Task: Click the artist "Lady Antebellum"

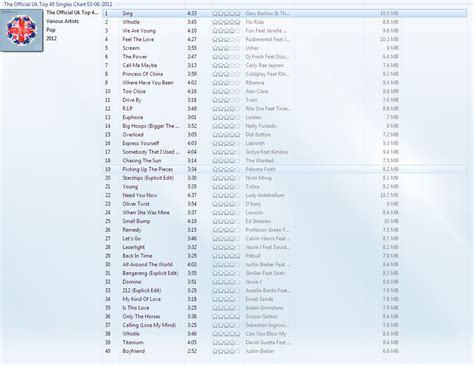Action: pos(265,195)
